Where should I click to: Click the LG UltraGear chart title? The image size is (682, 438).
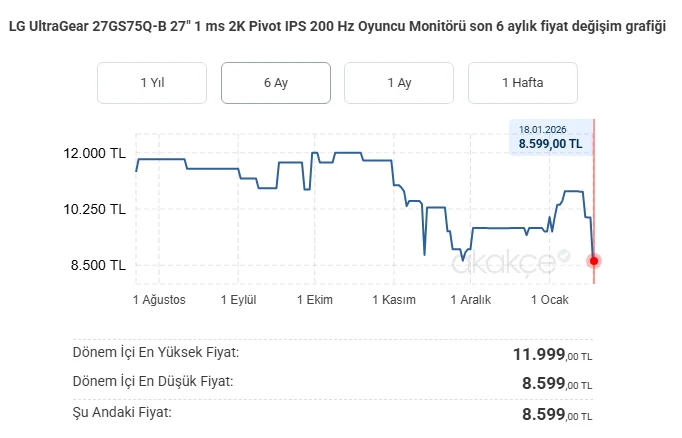(x=336, y=26)
